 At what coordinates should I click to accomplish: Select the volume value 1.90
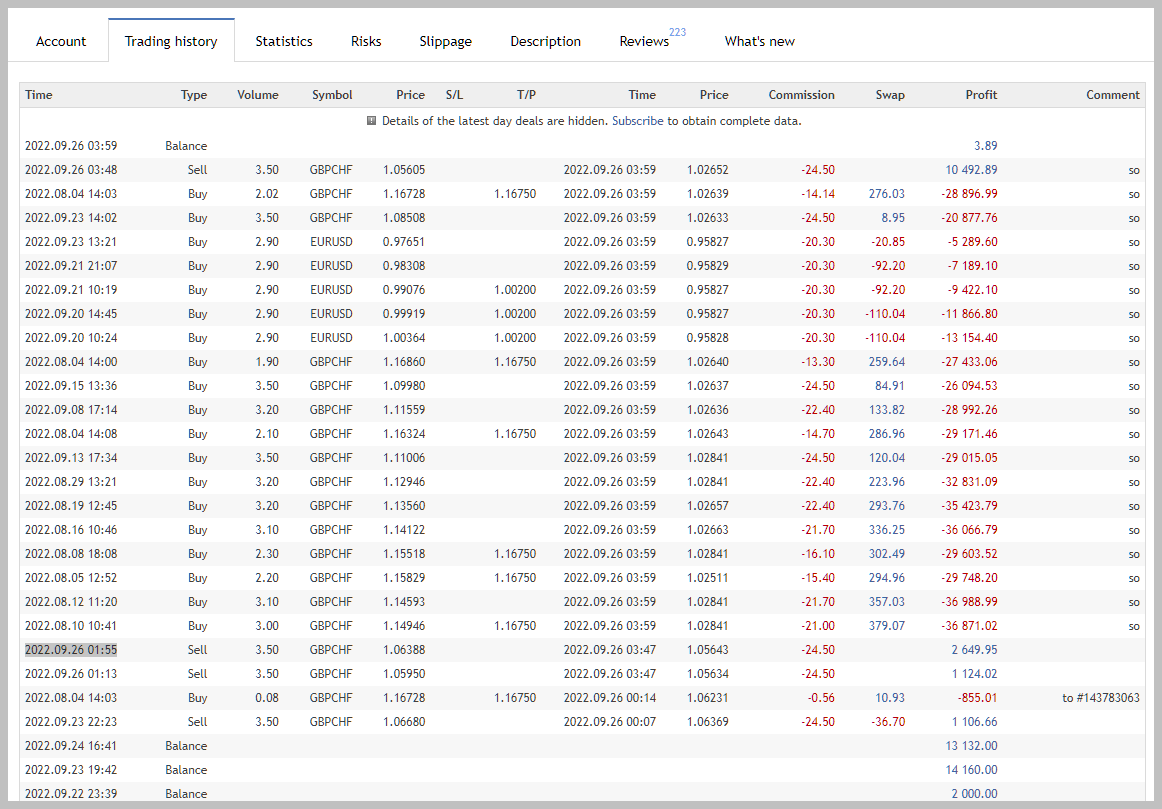click(x=267, y=362)
